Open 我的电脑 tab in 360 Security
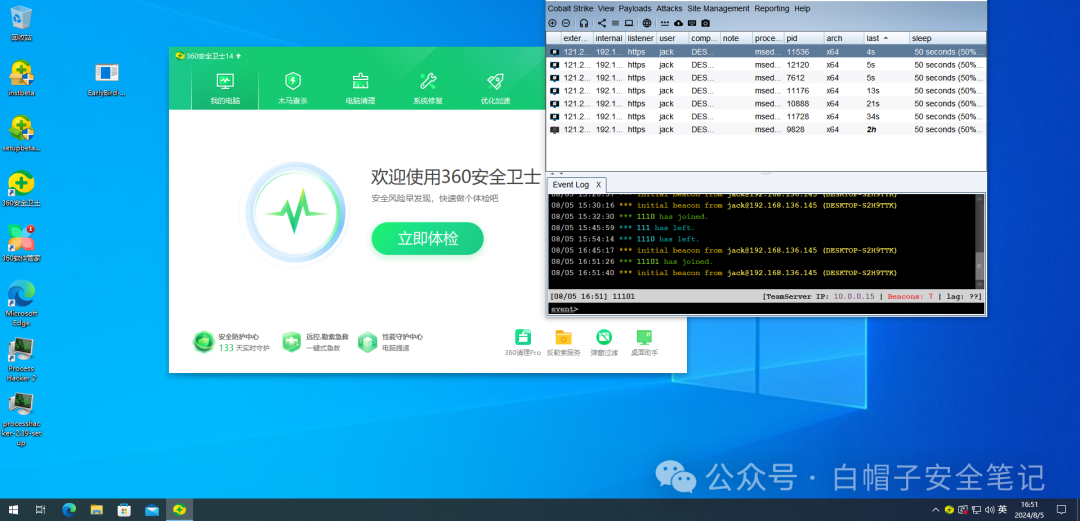 225,88
